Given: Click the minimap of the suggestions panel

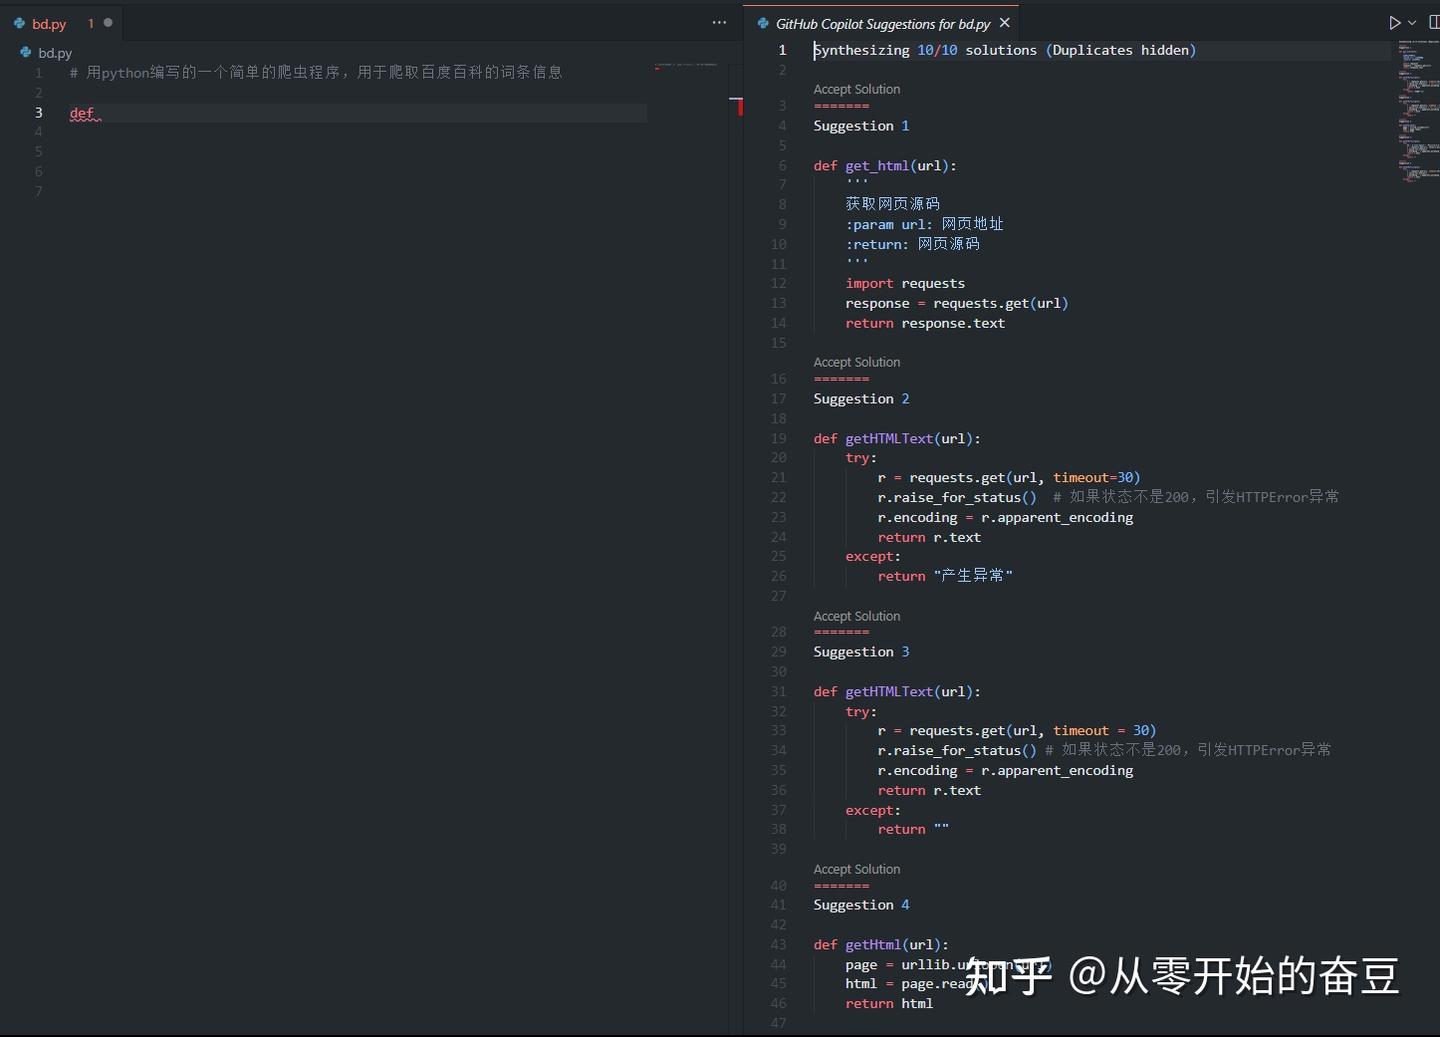Looking at the screenshot, I should [x=1416, y=110].
